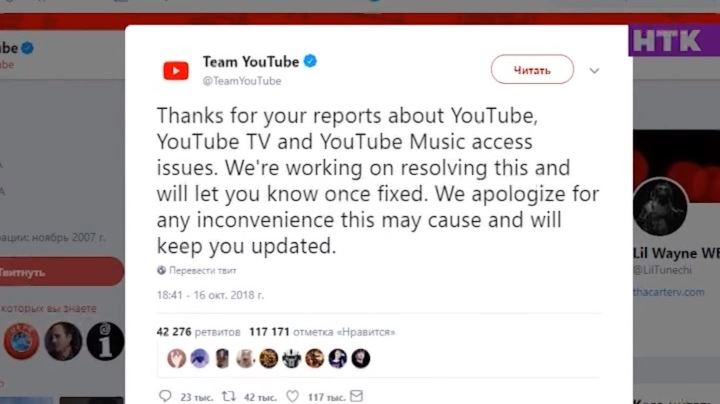Viewport: 720px width, 404px height.
Task: Click the info 'i' avatar in followers row
Action: (x=105, y=341)
